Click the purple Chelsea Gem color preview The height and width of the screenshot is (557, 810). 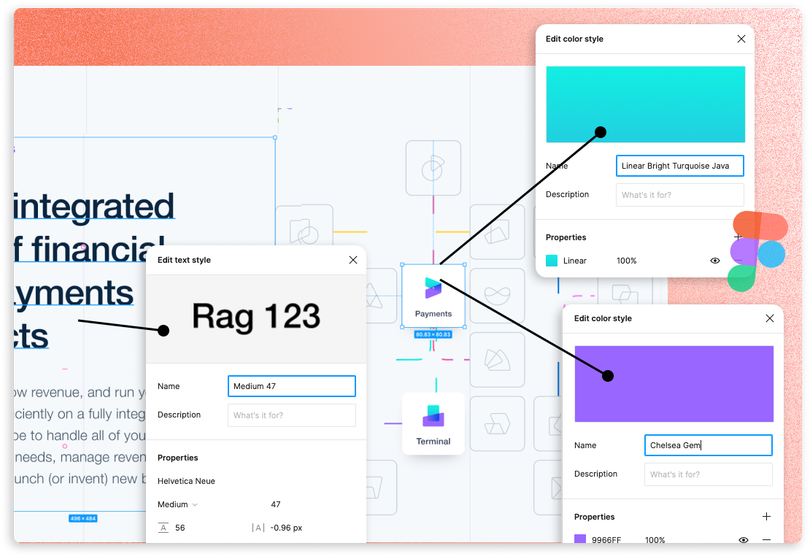point(674,384)
